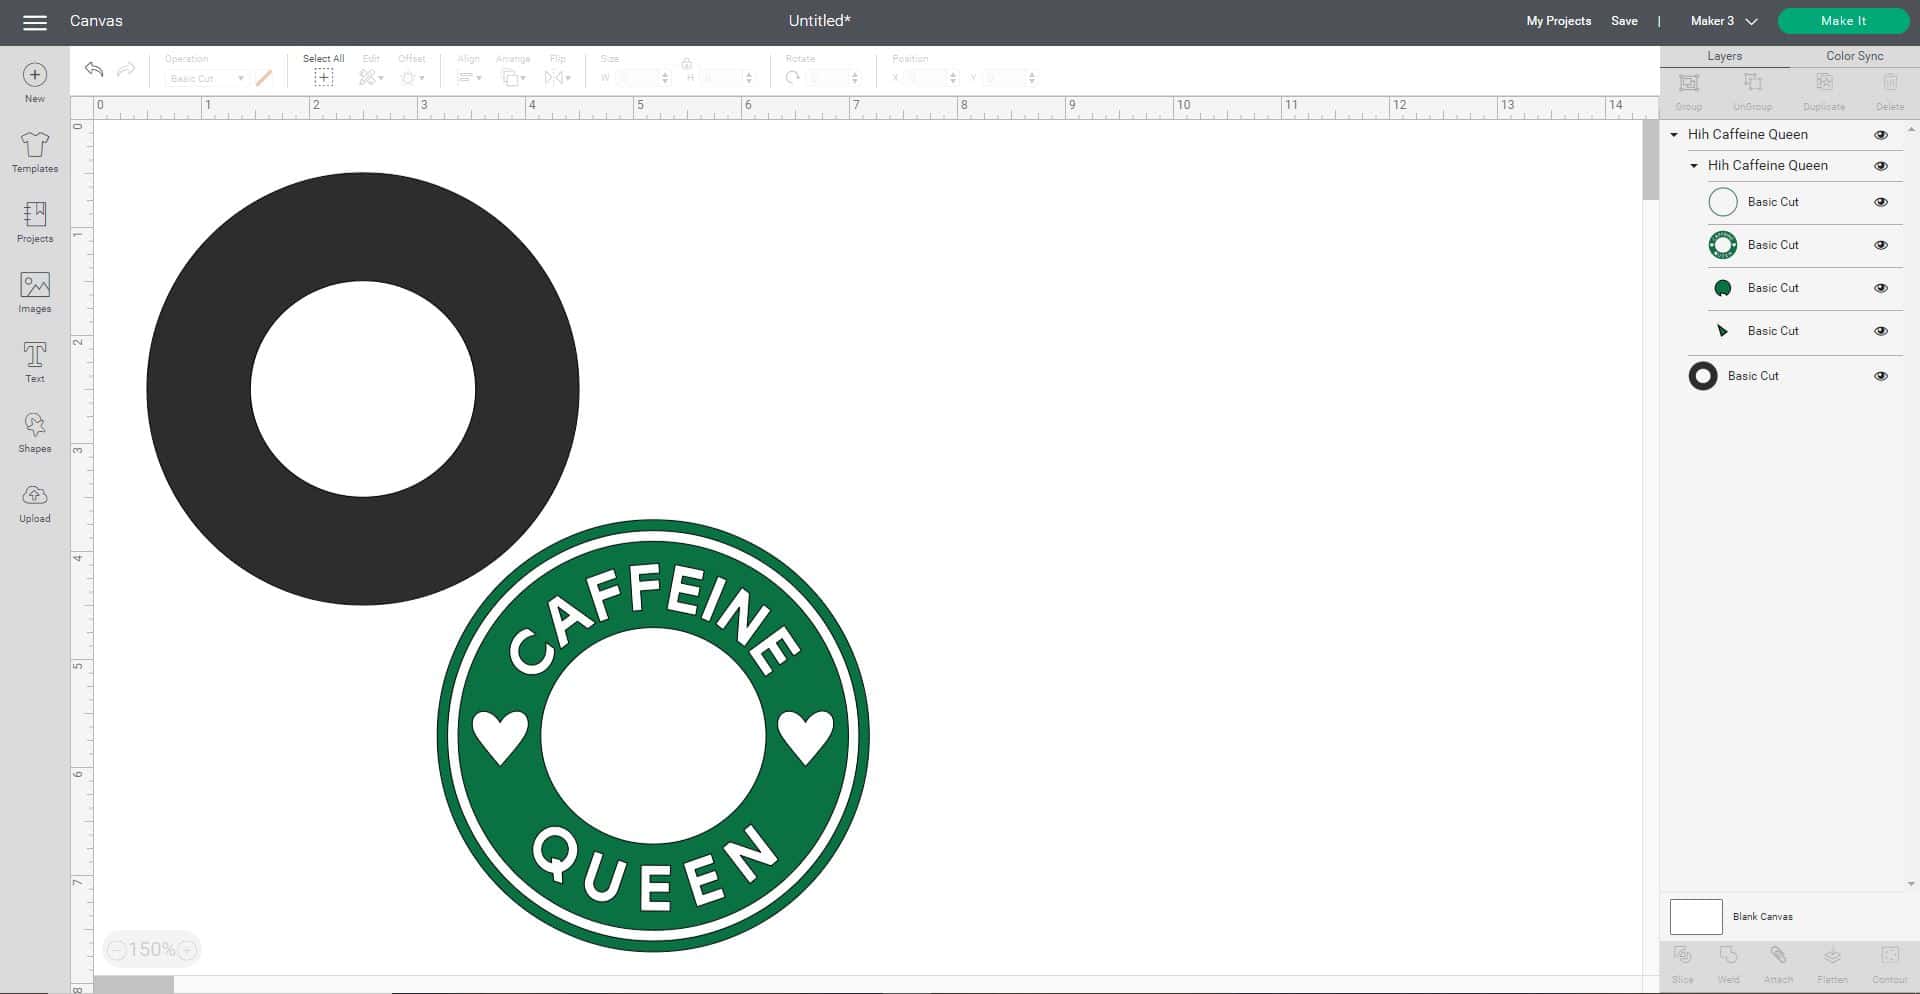Screen dimensions: 1920x994
Task: Open the Shapes panel
Action: click(35, 433)
